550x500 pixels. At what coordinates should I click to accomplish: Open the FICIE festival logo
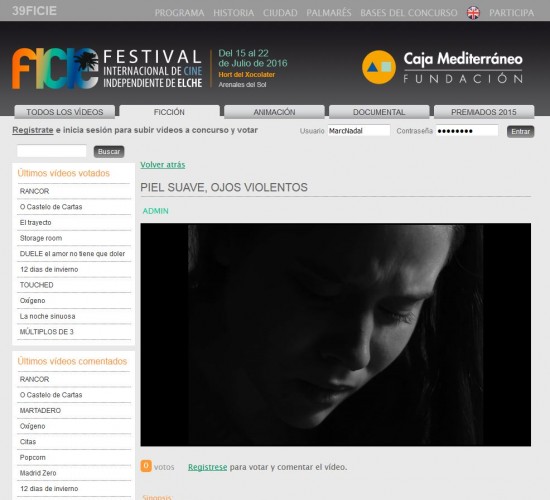coord(107,68)
